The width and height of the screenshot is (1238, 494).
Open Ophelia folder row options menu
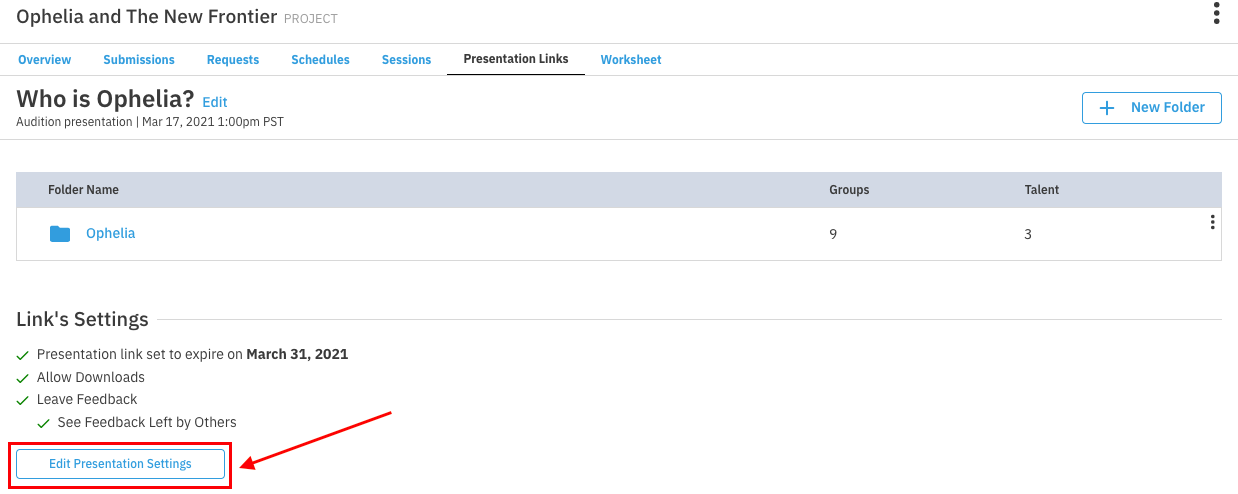(x=1212, y=222)
